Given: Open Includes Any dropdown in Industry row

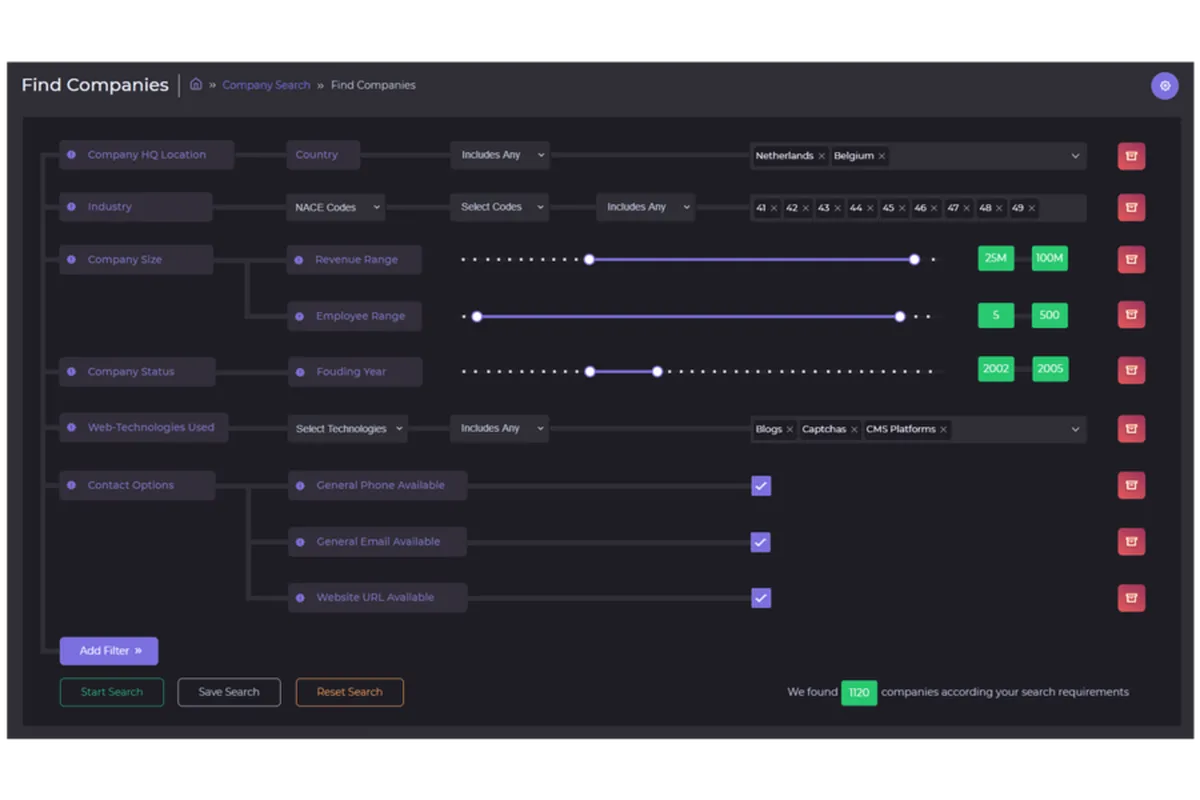Looking at the screenshot, I should [x=645, y=207].
